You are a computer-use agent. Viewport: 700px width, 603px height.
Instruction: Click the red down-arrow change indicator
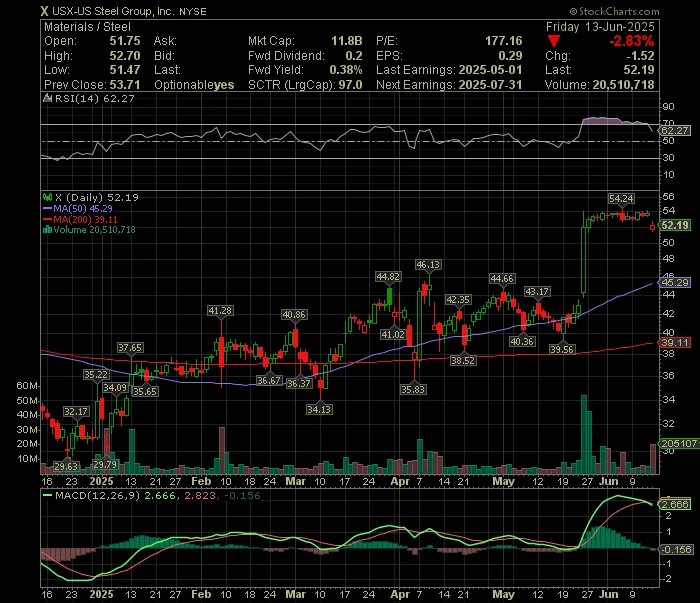[554, 42]
